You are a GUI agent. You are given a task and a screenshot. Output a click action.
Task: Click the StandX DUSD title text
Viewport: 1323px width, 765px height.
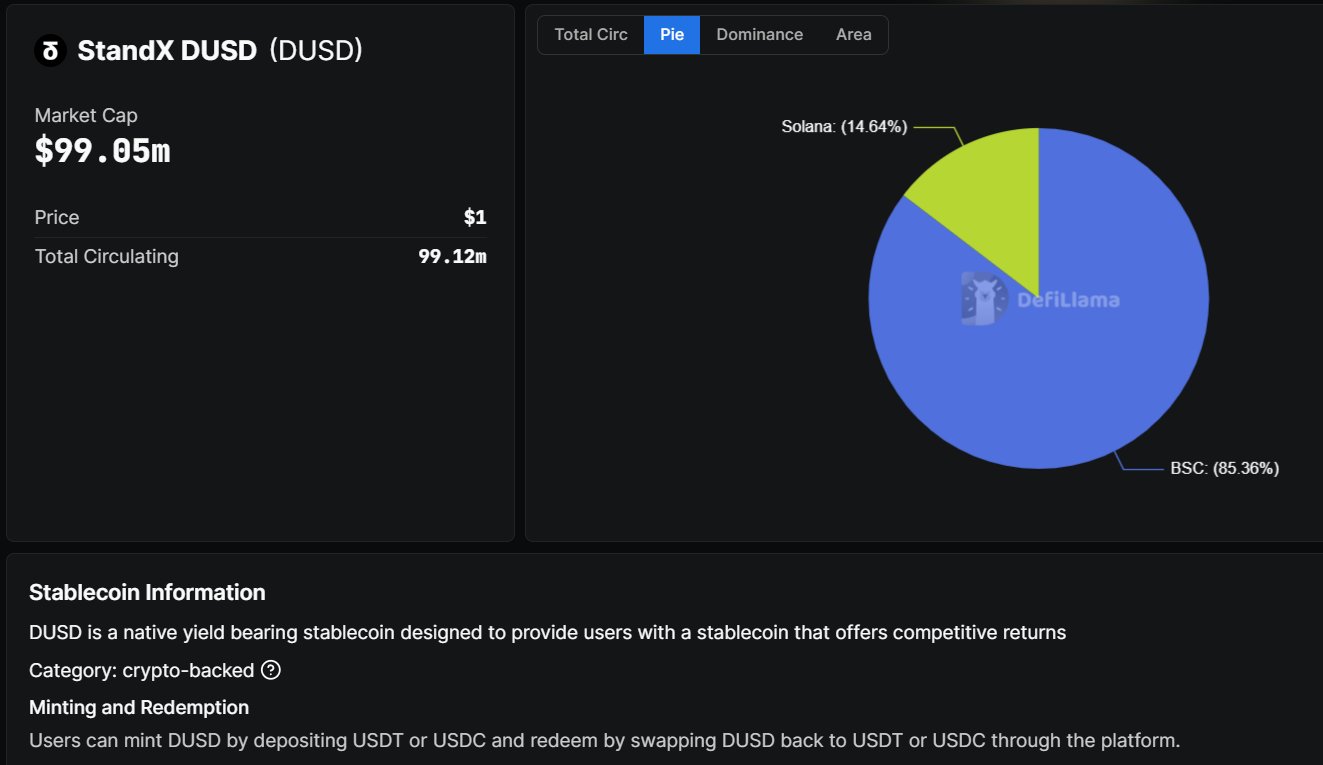pos(167,51)
